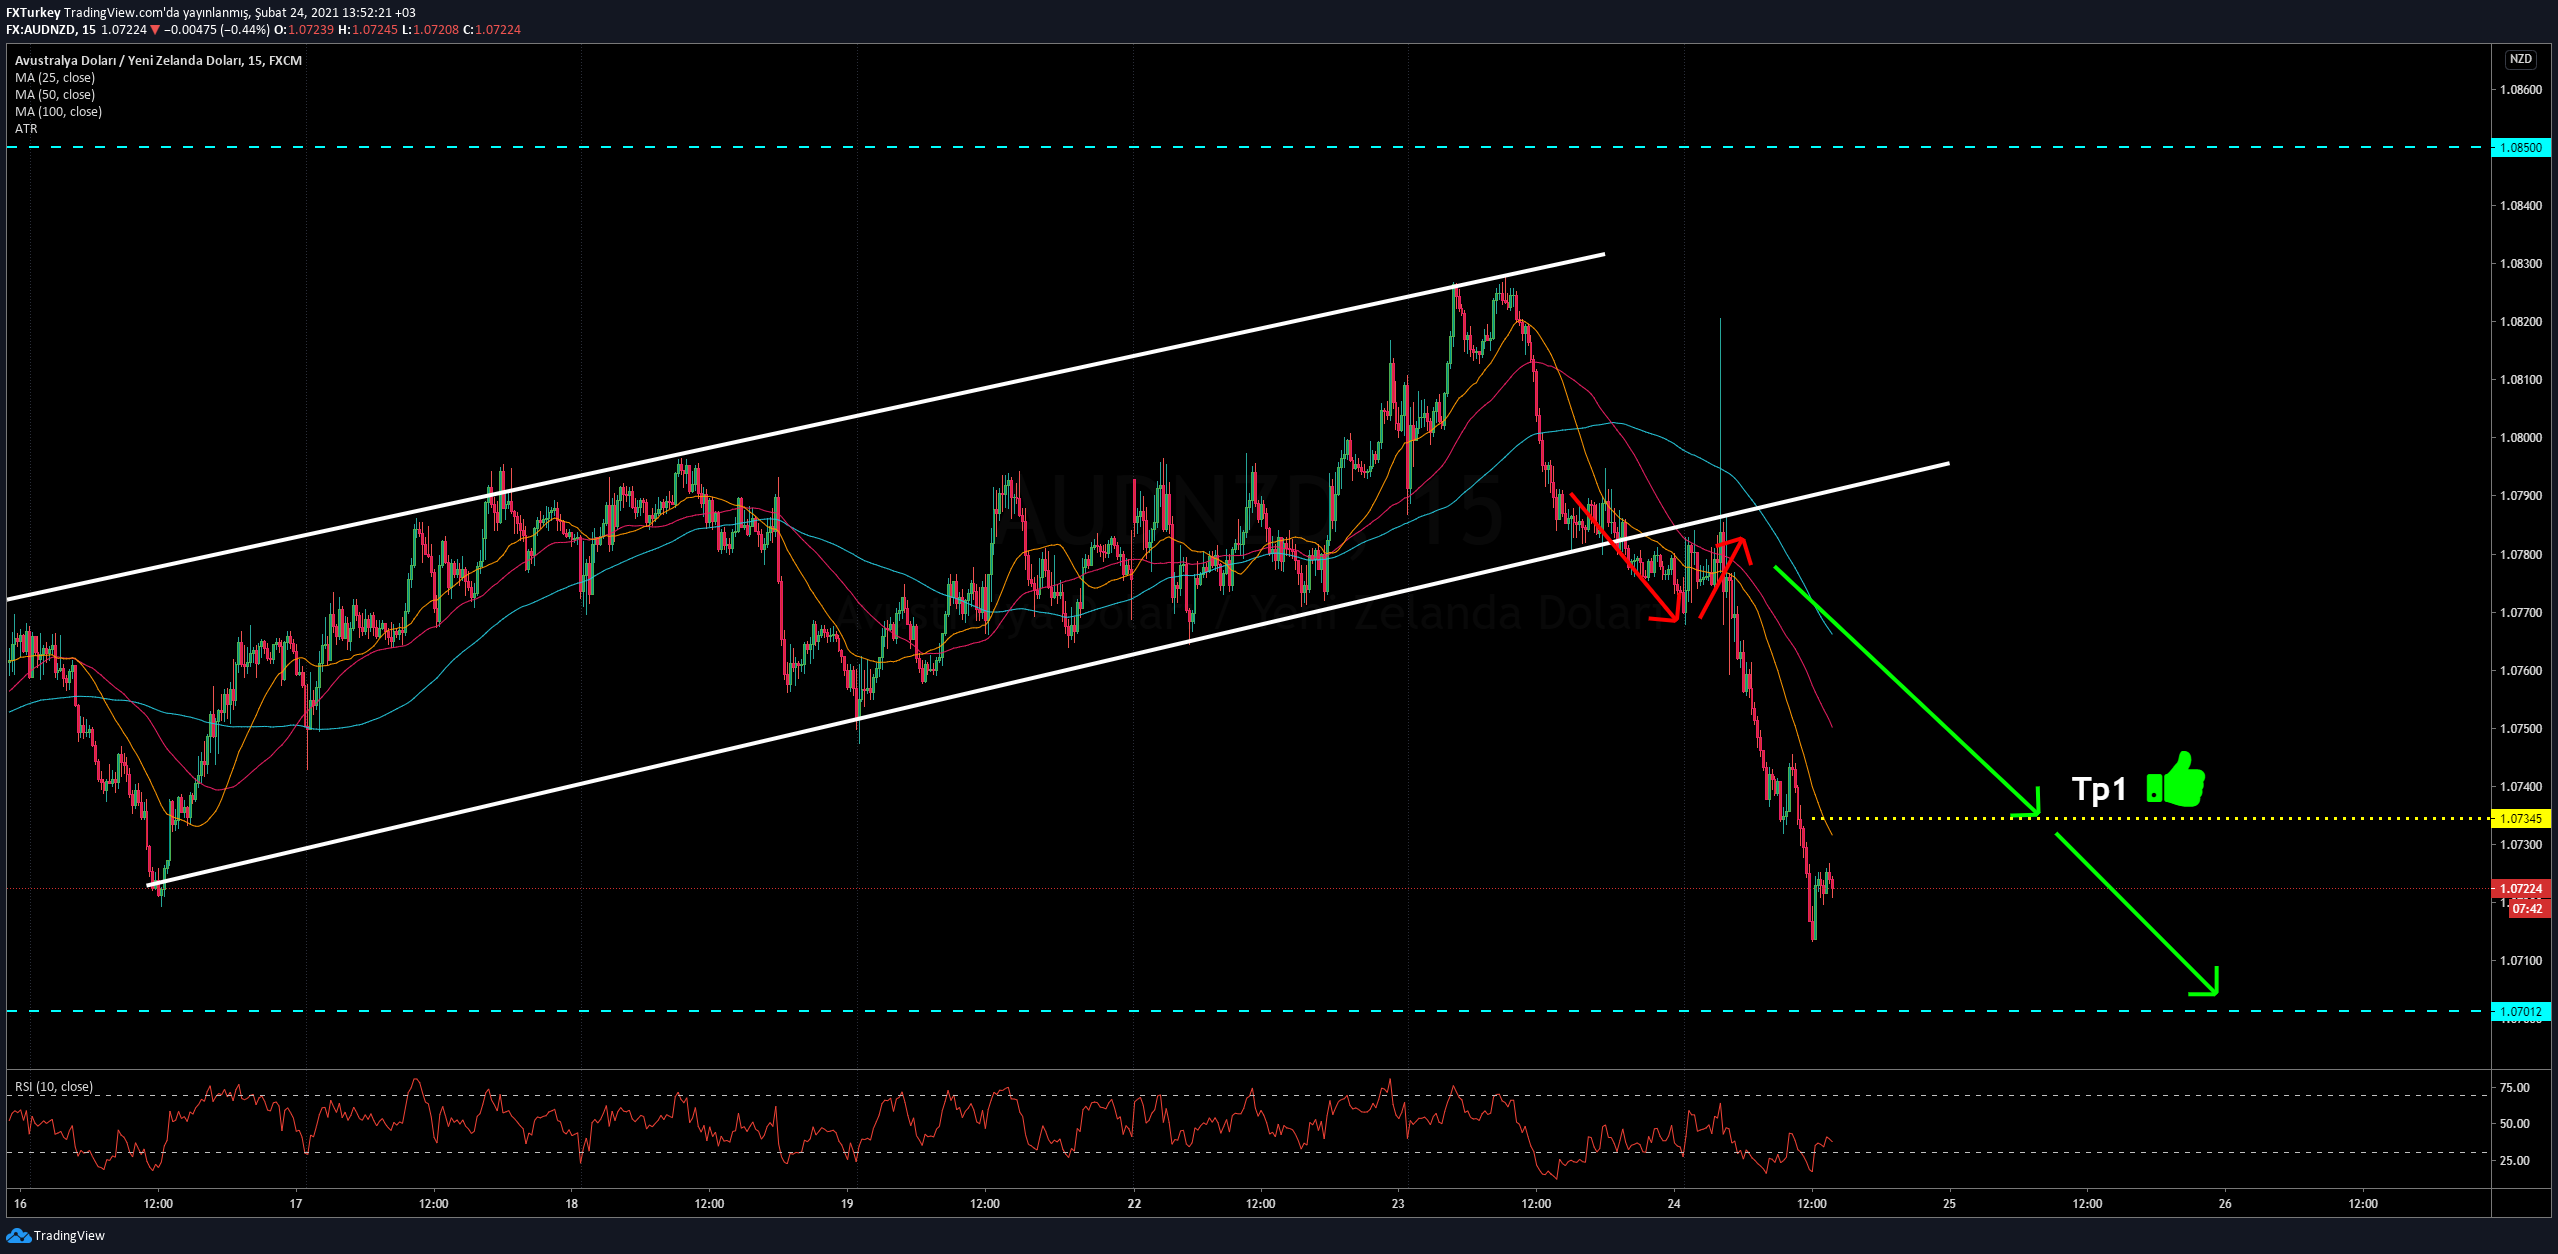The image size is (2558, 1254).
Task: Click the red 1.07224 current price tag
Action: pyautogui.click(x=2521, y=888)
